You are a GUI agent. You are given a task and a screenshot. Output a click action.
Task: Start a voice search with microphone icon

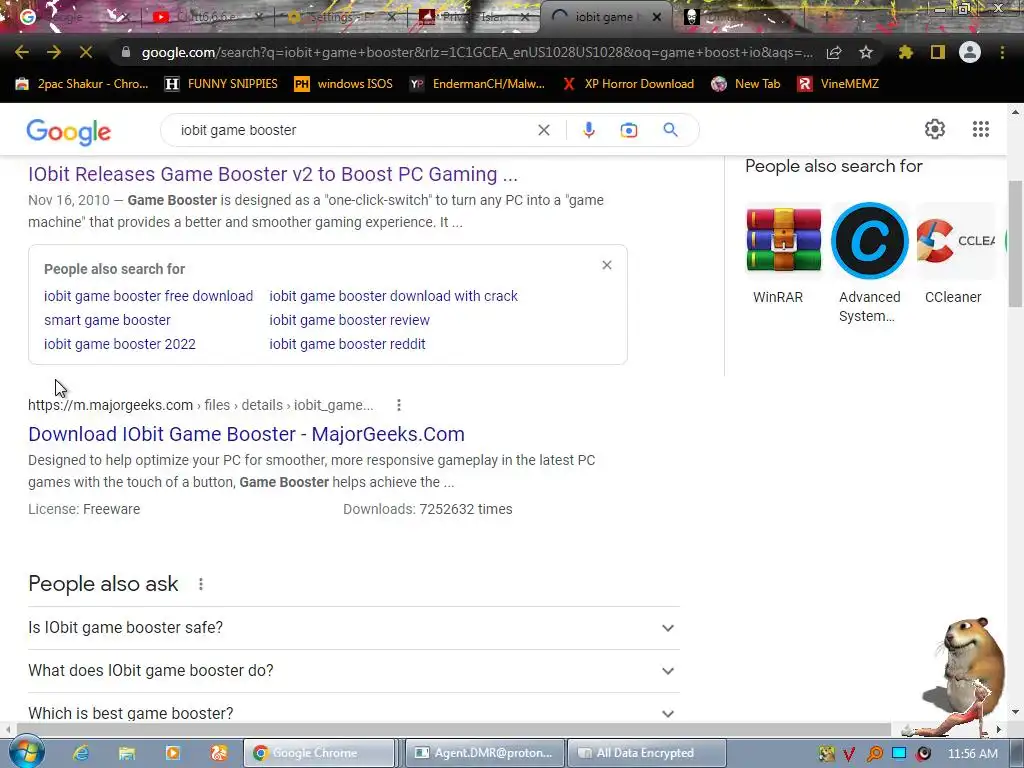588,130
